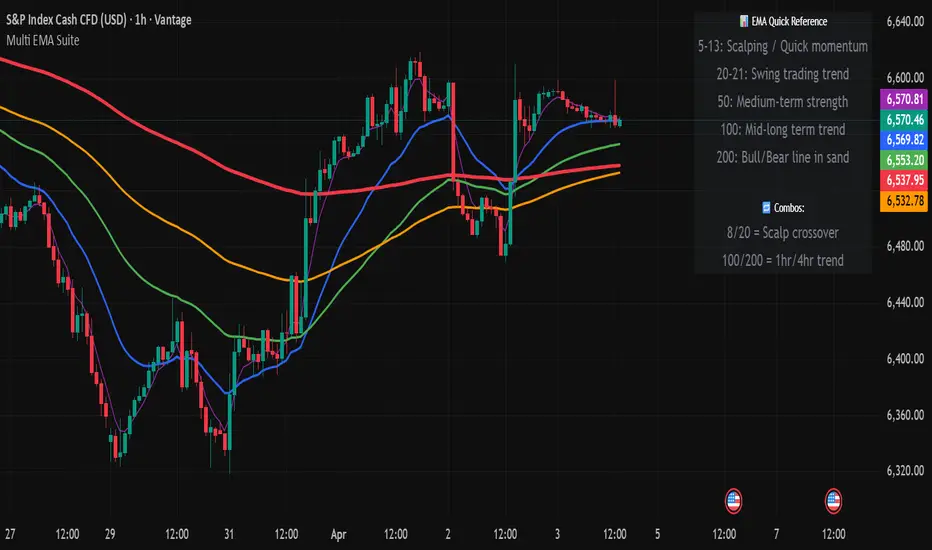This screenshot has width=932, height=550.
Task: Click '100/200 = 1hr/4hr trend' text
Action: click(783, 260)
